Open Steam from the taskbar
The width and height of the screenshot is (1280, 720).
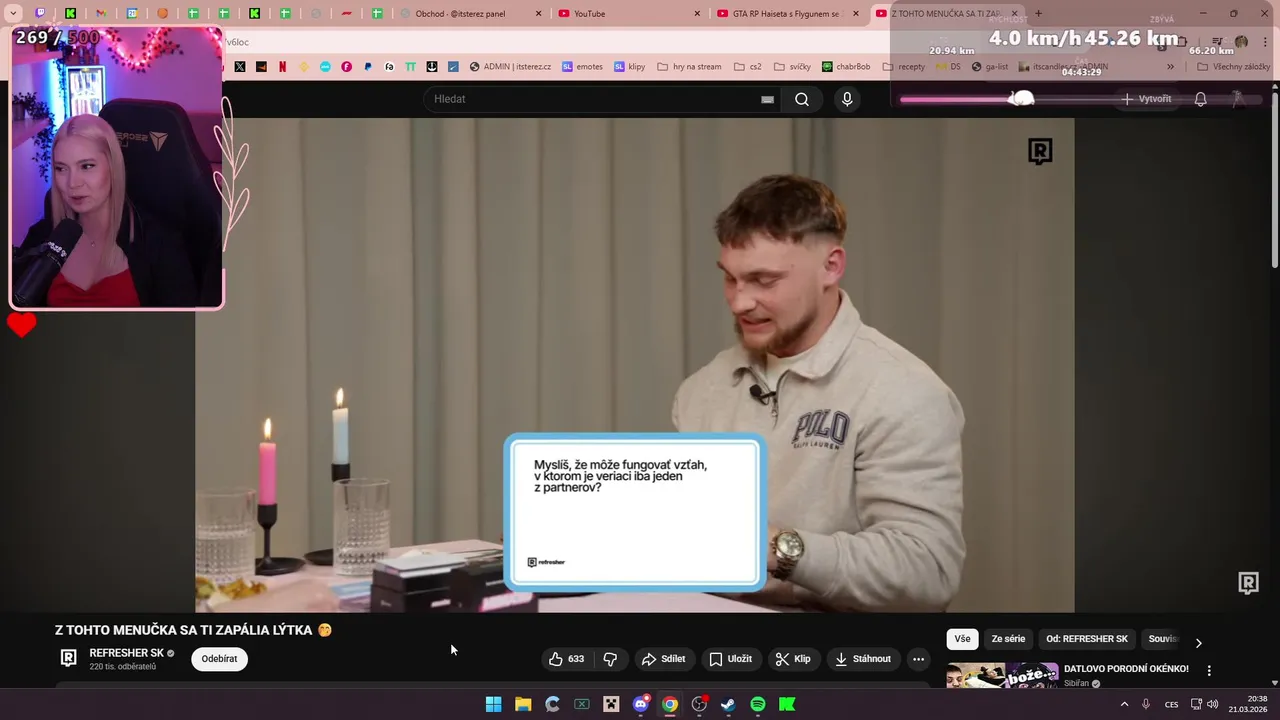tap(729, 704)
